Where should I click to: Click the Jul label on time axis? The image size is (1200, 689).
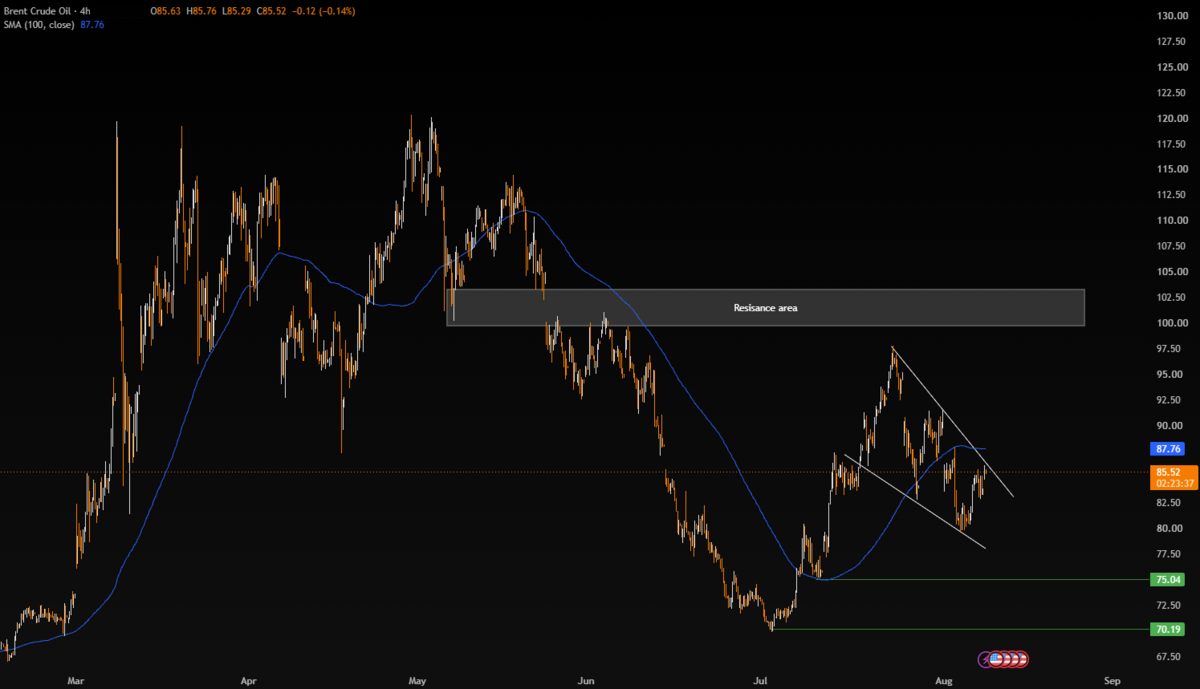pyautogui.click(x=760, y=680)
